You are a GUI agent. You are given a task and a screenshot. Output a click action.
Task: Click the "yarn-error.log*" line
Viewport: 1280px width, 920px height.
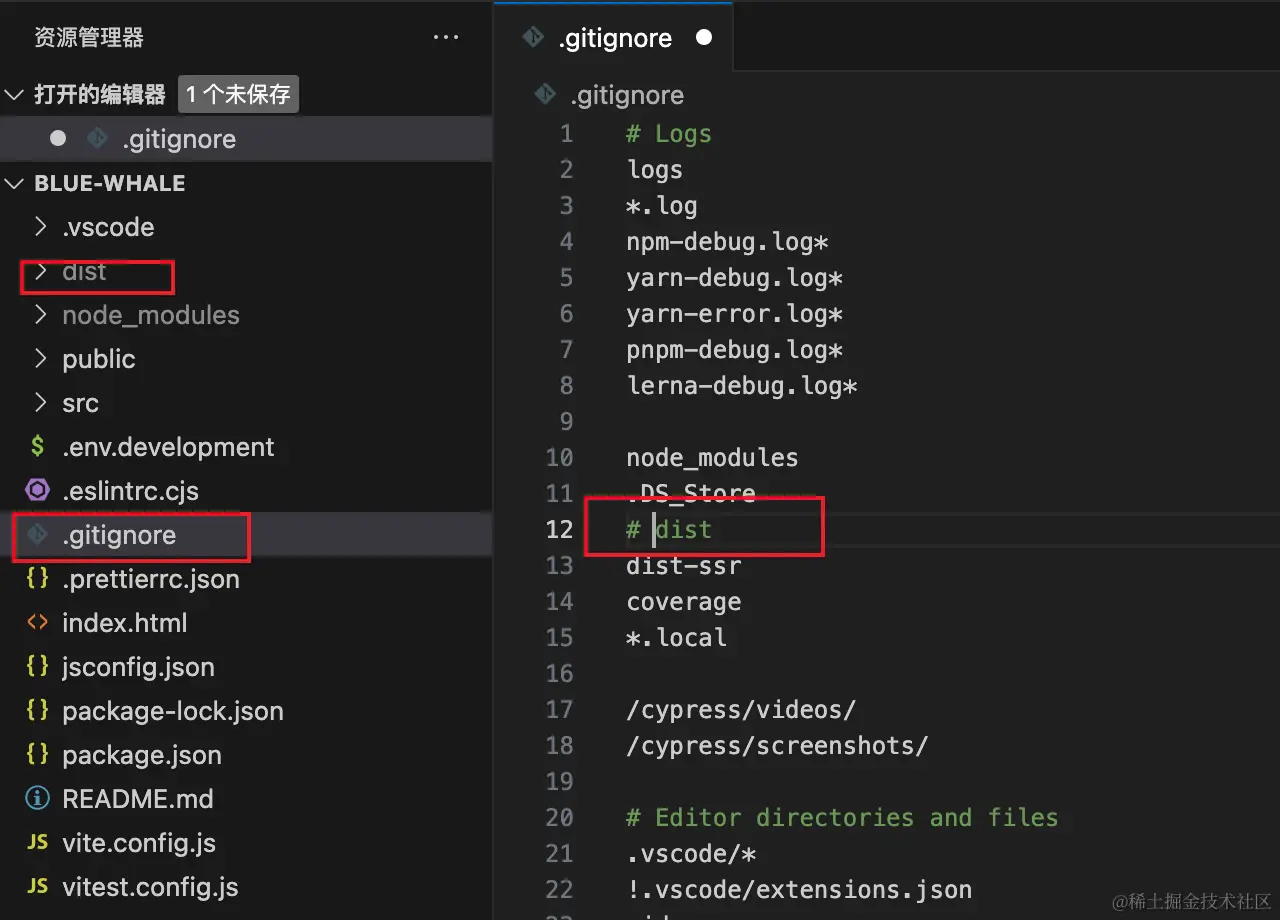pyautogui.click(x=735, y=314)
